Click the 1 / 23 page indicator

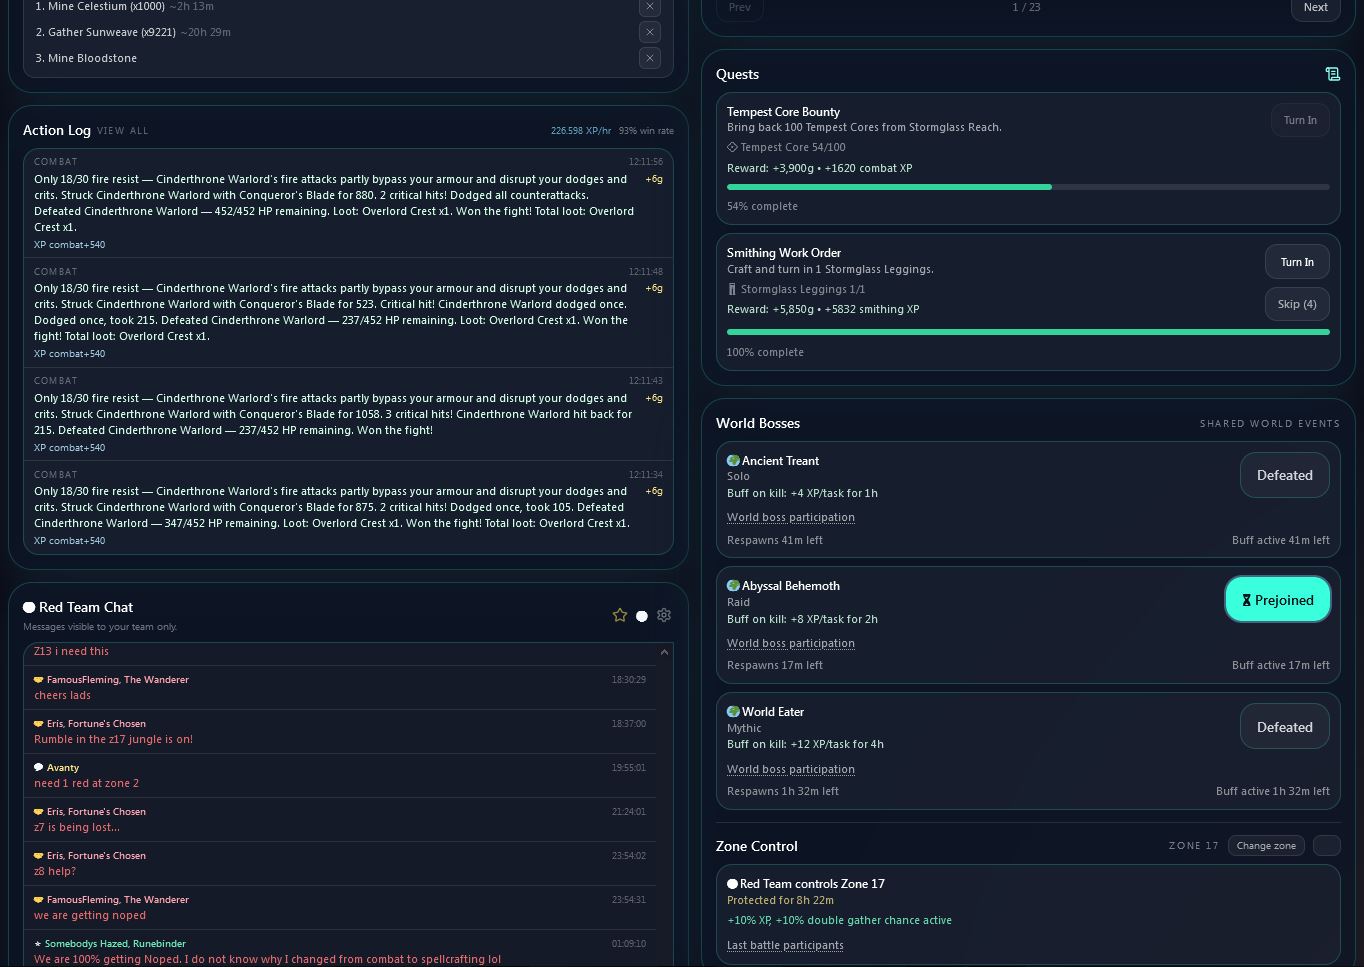point(1026,8)
